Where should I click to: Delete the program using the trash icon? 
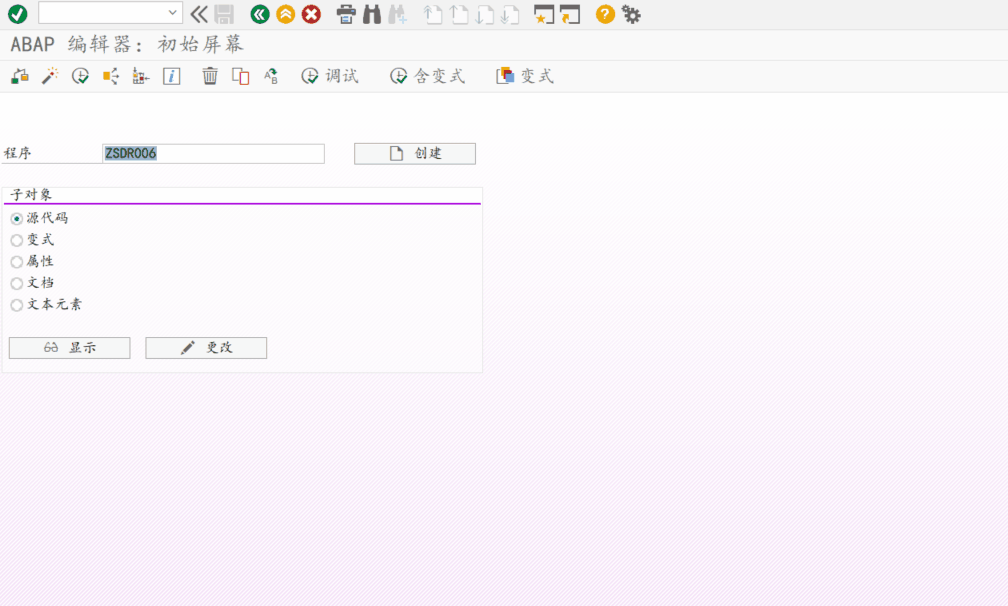(209, 75)
